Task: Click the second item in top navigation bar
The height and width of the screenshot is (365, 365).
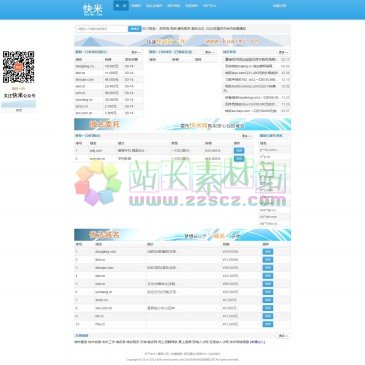Action: pos(136,6)
